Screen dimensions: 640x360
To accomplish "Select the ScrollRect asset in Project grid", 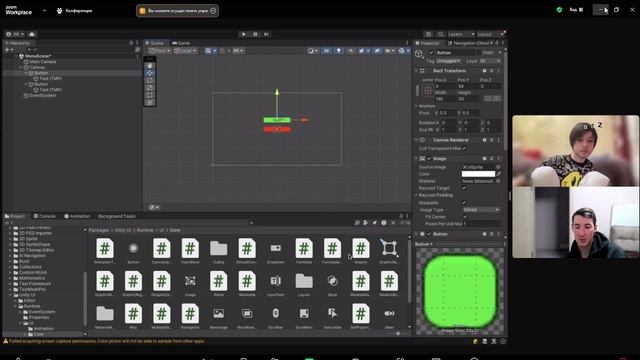I will coord(304,316).
